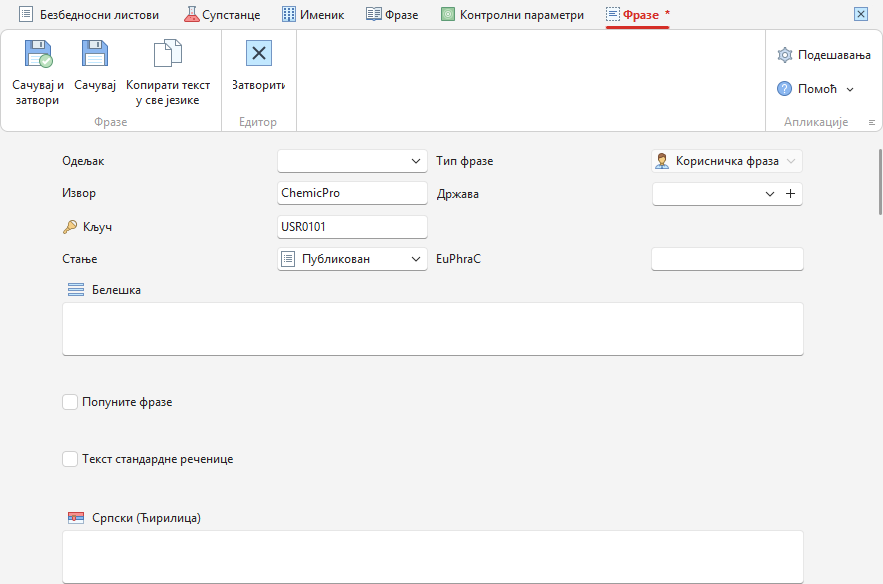Click the Српски (Ћирилица) text area
Image resolution: width=883 pixels, height=584 pixels.
(432, 557)
